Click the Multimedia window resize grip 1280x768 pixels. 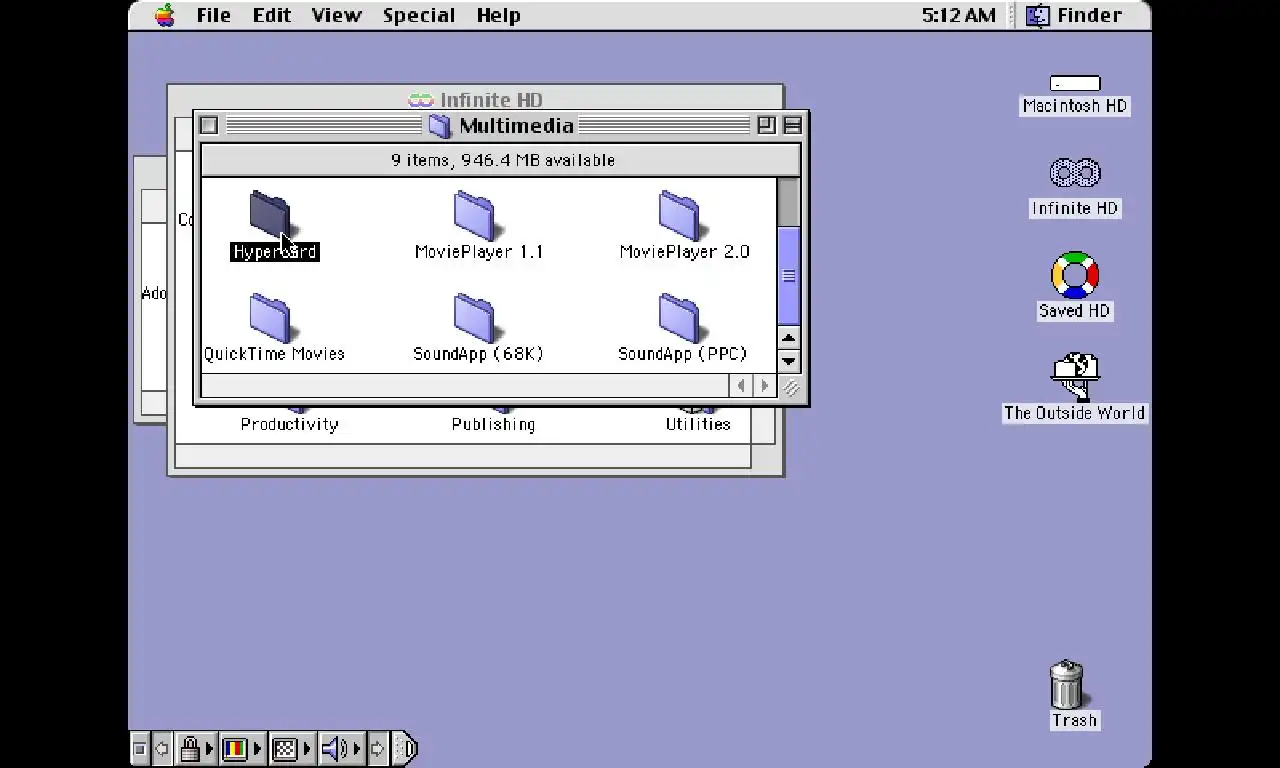coord(790,387)
